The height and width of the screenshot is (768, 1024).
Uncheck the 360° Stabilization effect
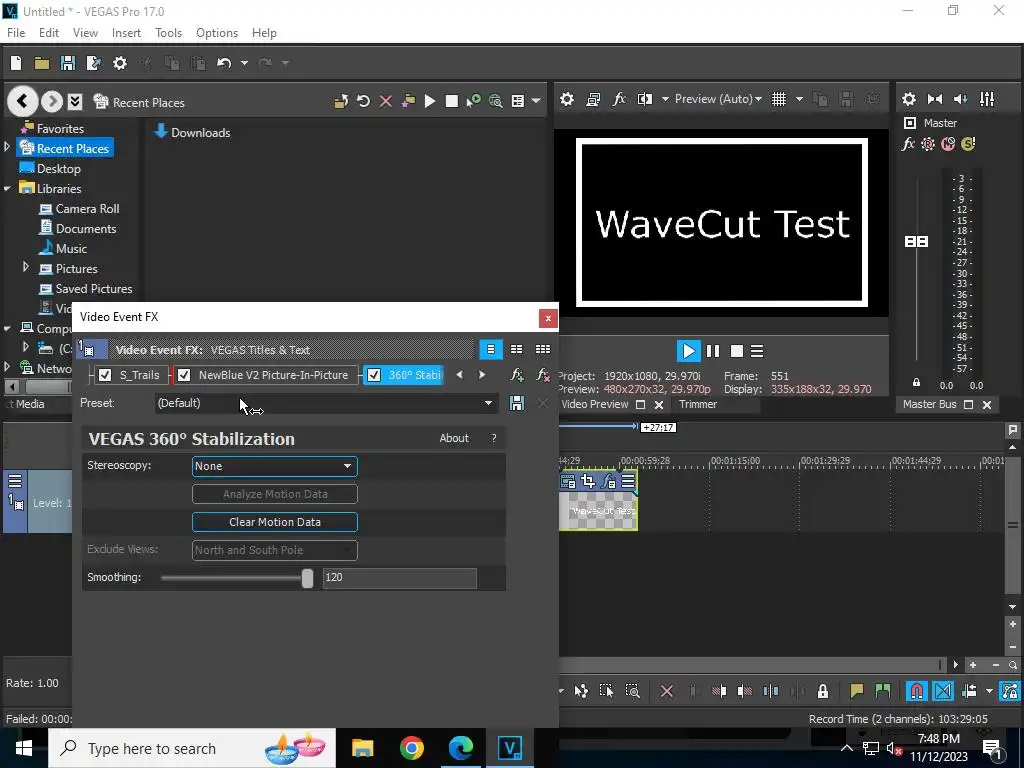[x=374, y=375]
